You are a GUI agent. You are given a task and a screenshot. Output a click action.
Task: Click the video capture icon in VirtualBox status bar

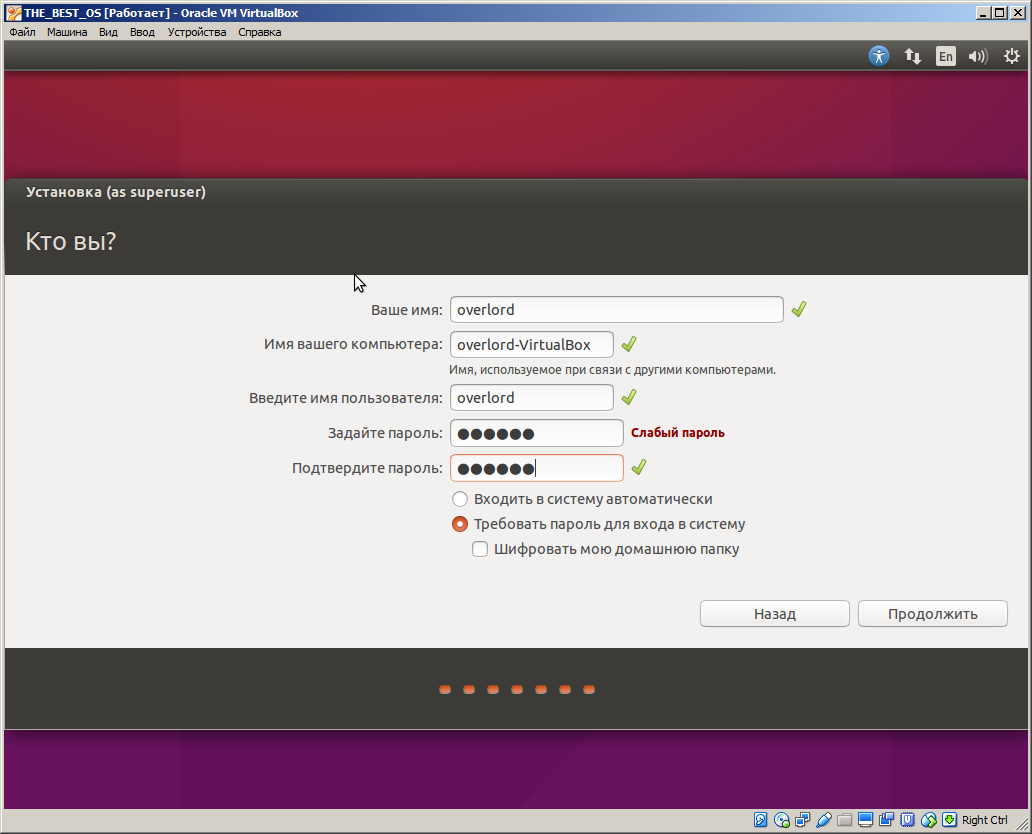[887, 820]
